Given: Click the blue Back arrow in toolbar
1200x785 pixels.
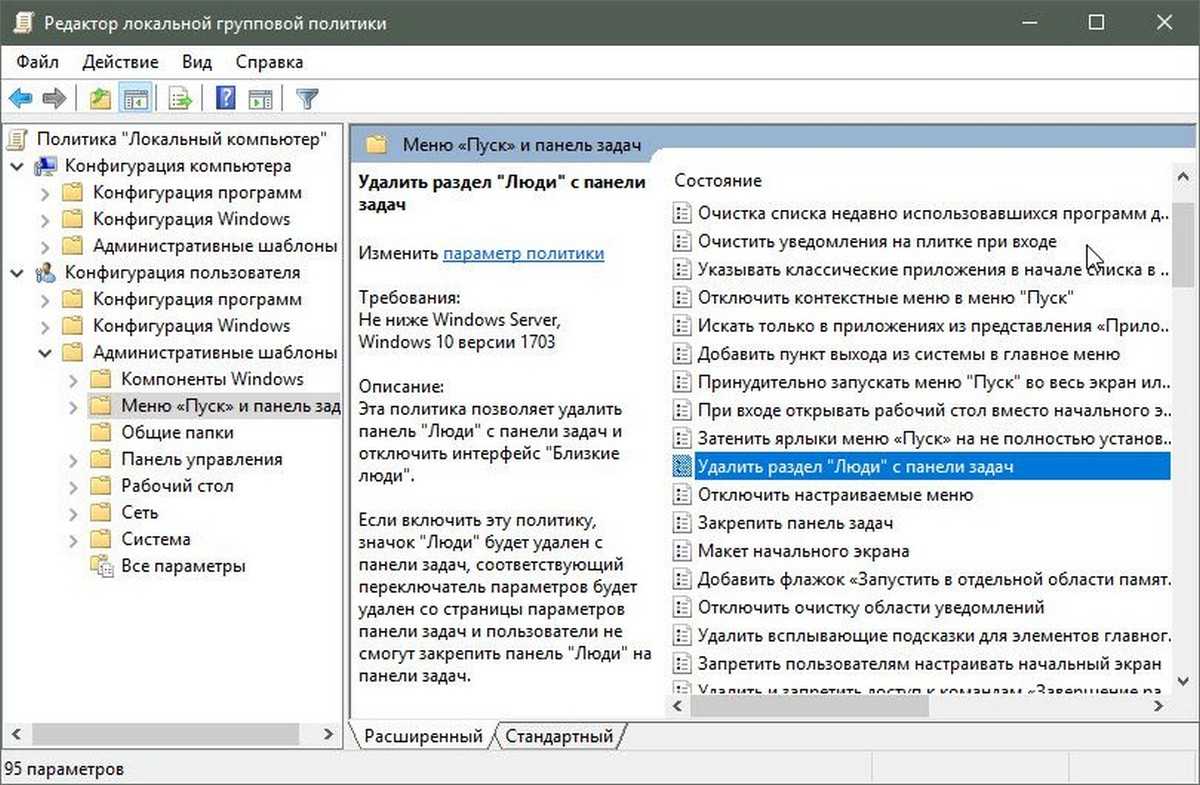Looking at the screenshot, I should click(x=20, y=98).
